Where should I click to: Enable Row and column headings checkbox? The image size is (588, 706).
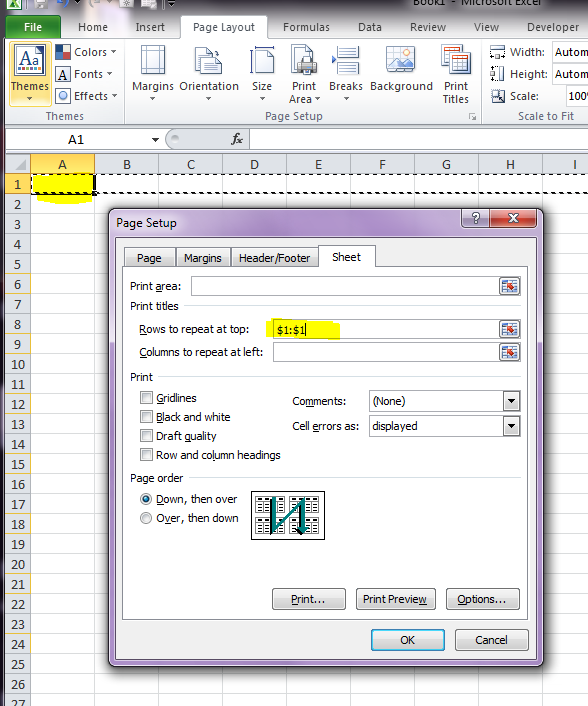click(146, 455)
